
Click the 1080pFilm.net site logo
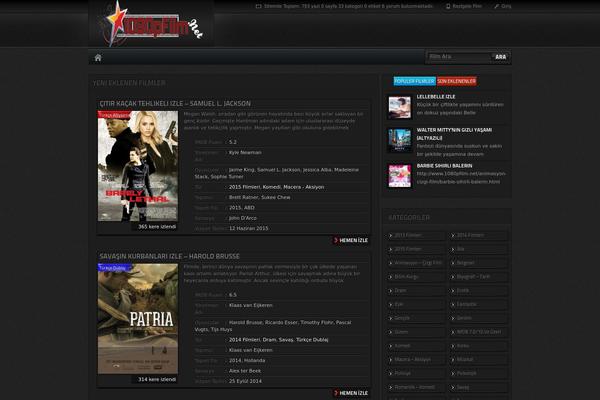pos(151,24)
